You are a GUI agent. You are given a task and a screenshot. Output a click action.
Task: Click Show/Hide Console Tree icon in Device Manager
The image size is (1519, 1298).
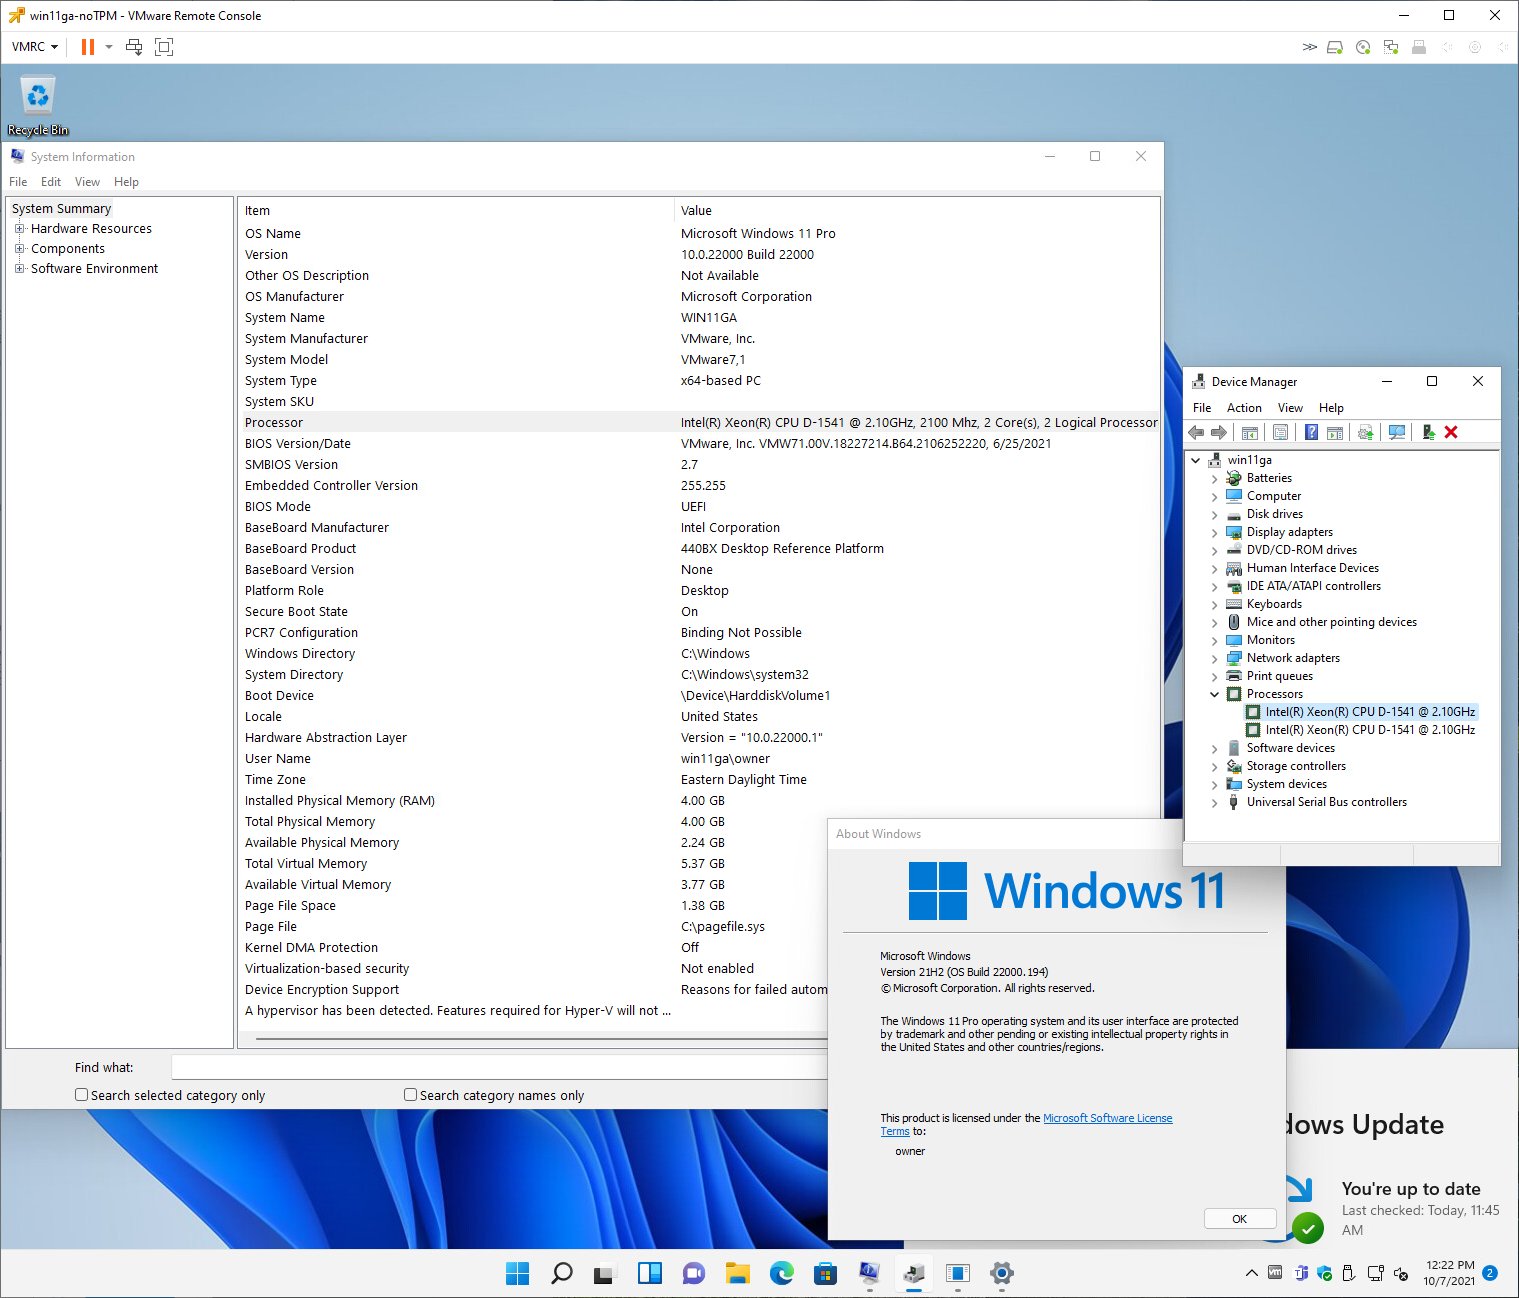(1250, 432)
